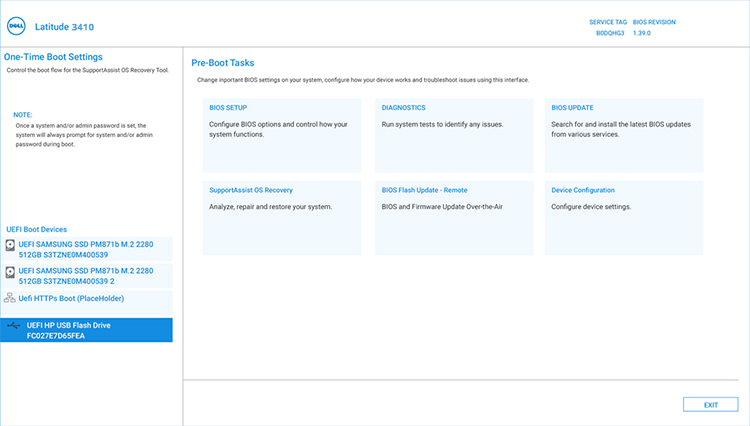
Task: Open the BIOS UPDATE tile
Action: [x=624, y=135]
